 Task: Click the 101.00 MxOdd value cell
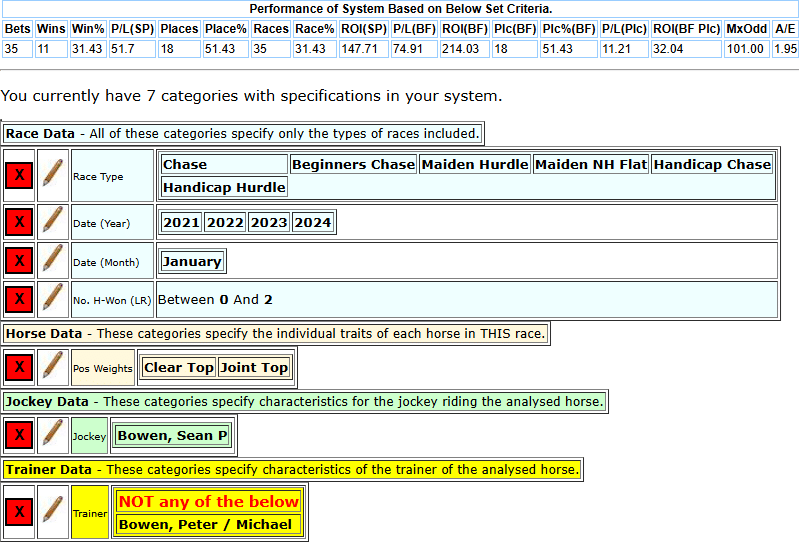747,49
